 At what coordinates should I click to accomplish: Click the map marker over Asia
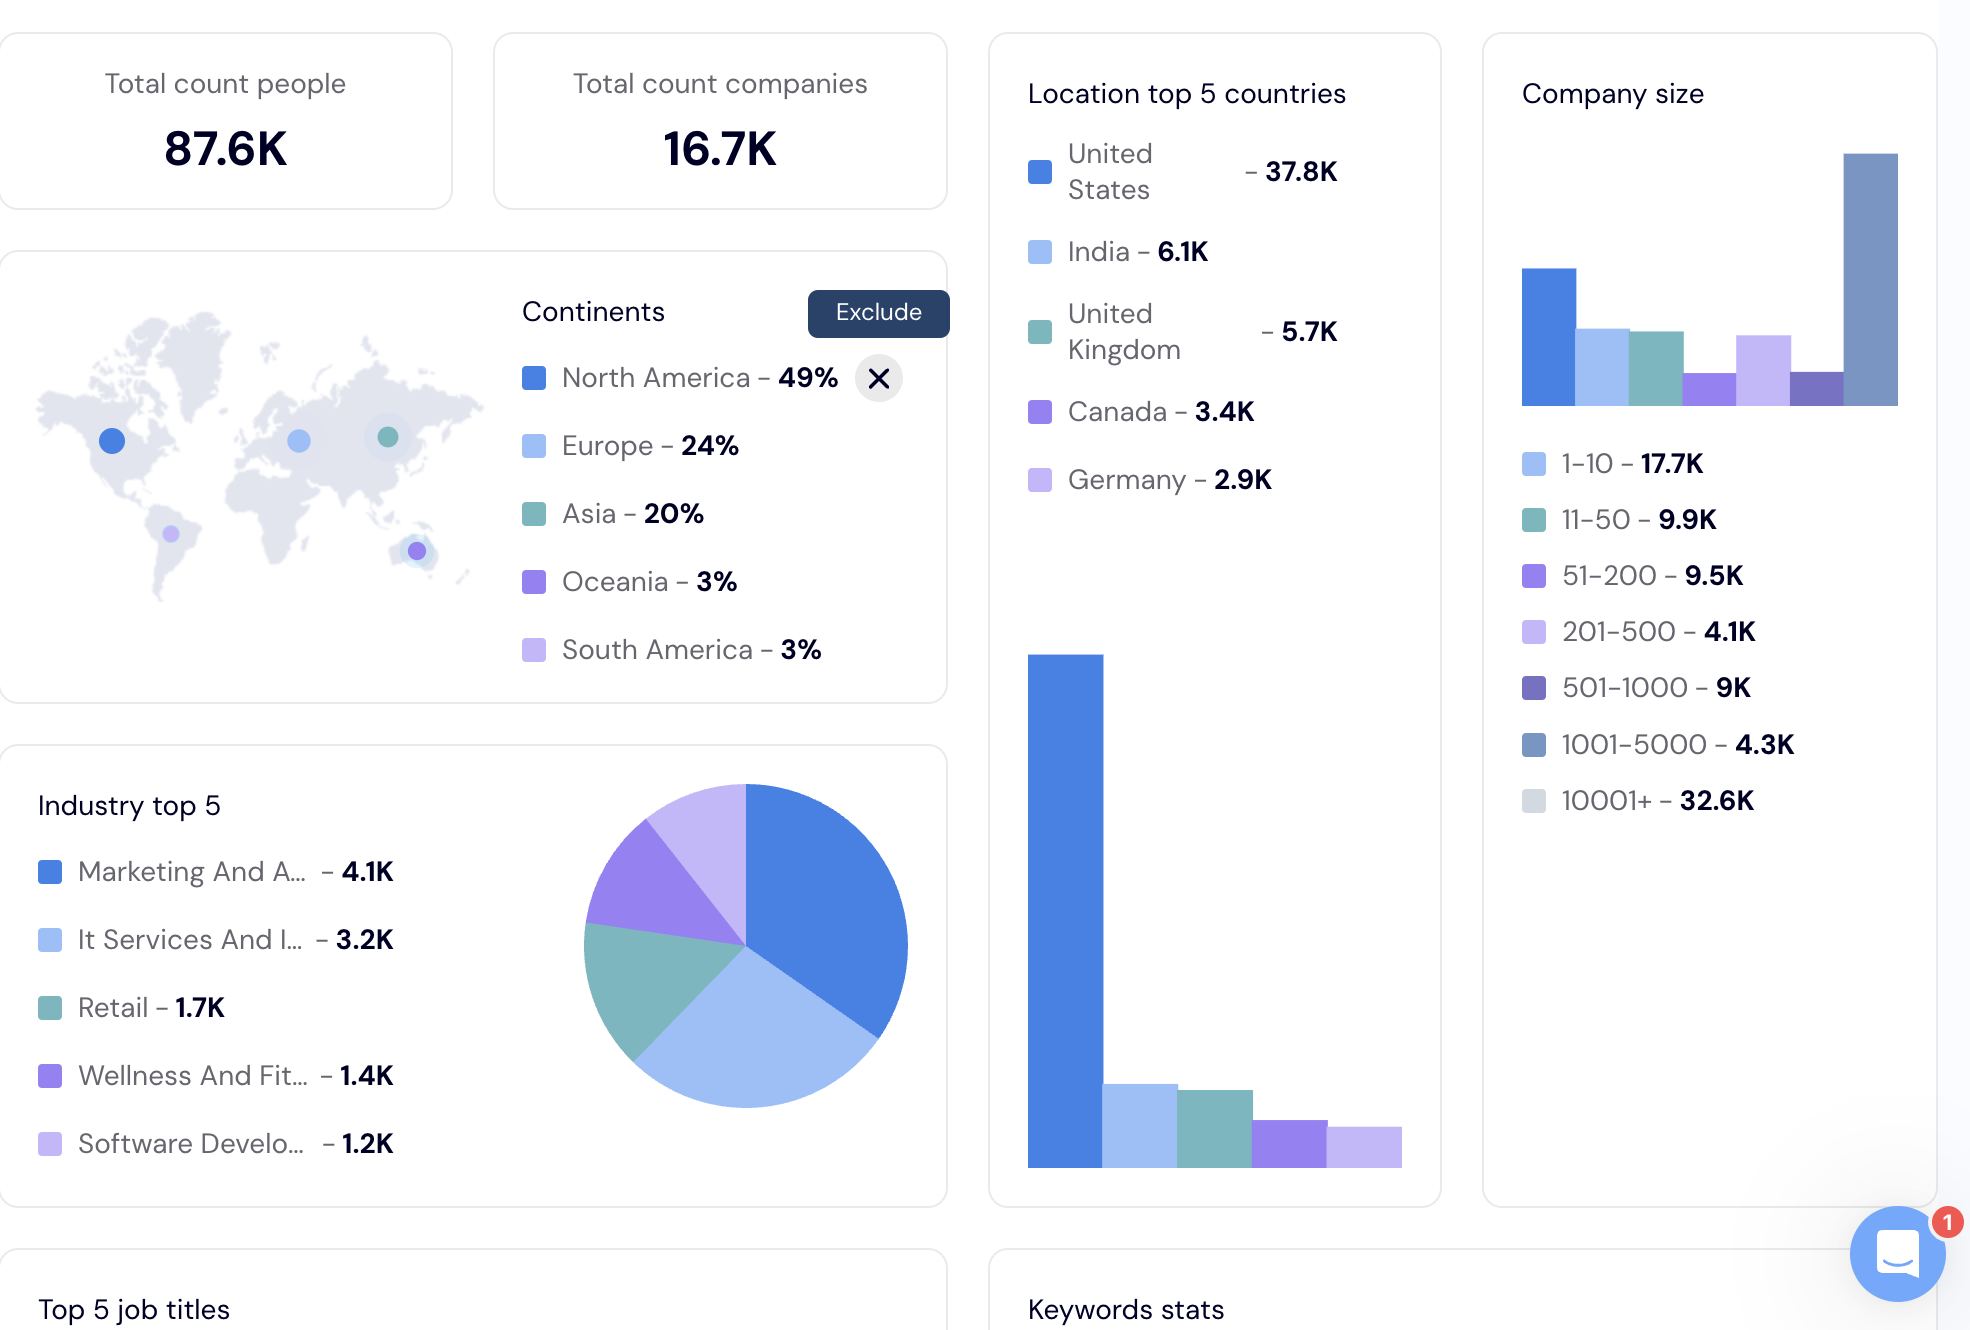(389, 436)
